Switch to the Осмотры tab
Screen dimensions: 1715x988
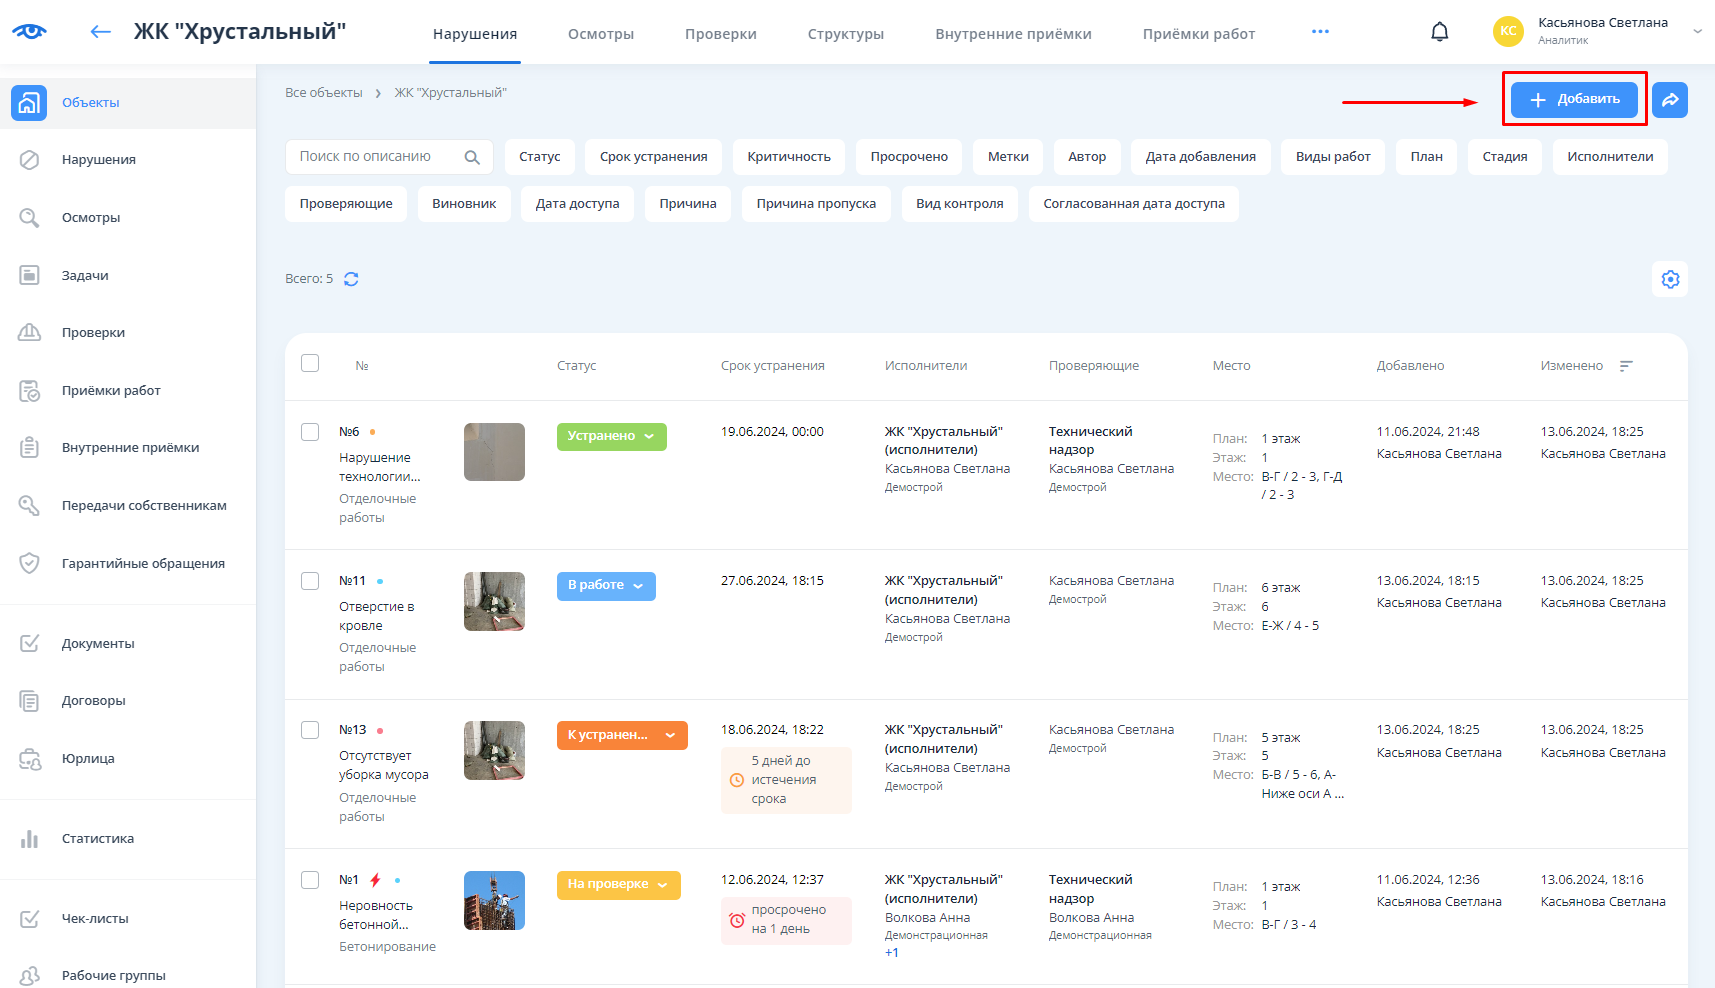[600, 34]
